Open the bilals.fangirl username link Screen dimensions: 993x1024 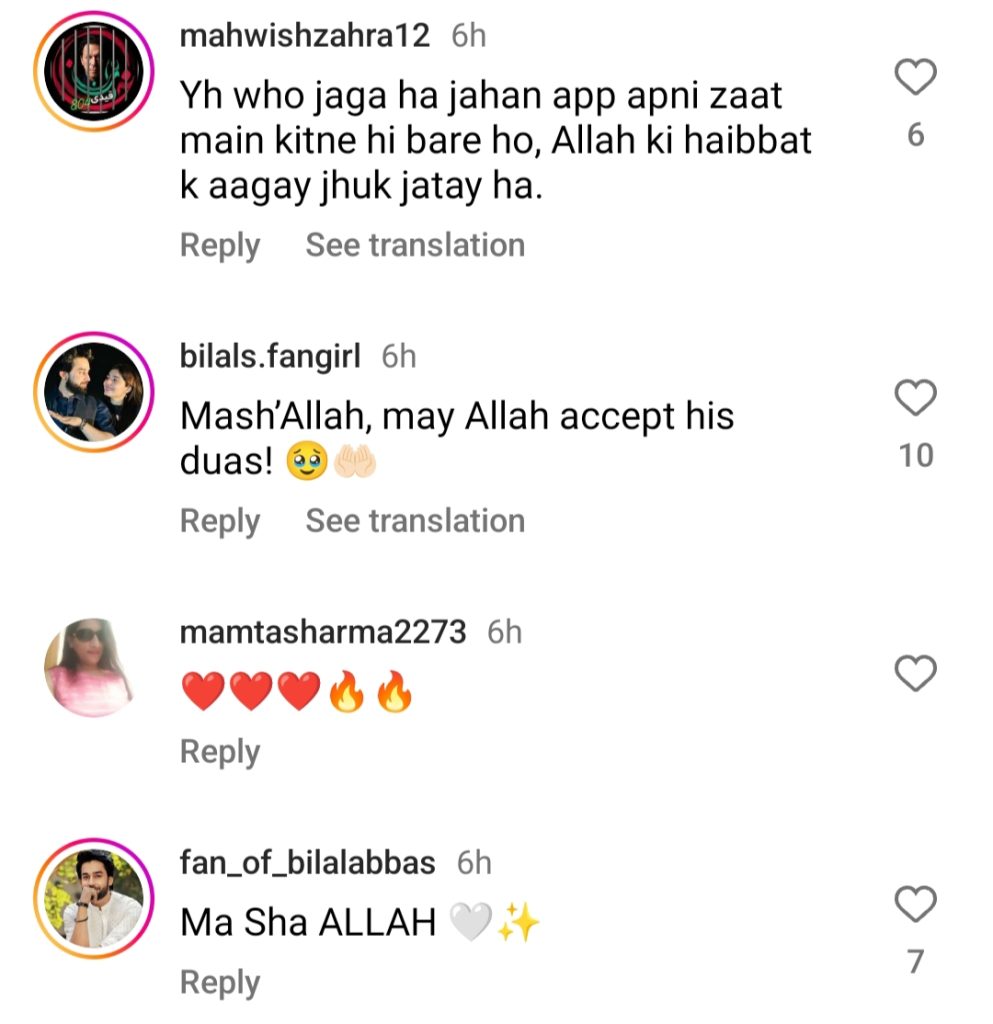point(270,357)
